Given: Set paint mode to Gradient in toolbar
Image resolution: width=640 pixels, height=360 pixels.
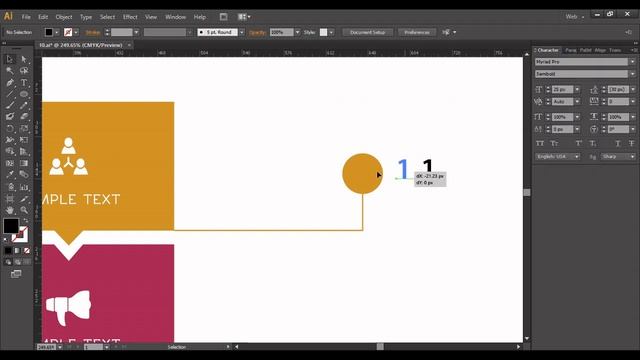Looking at the screenshot, I should pyautogui.click(x=17, y=251).
